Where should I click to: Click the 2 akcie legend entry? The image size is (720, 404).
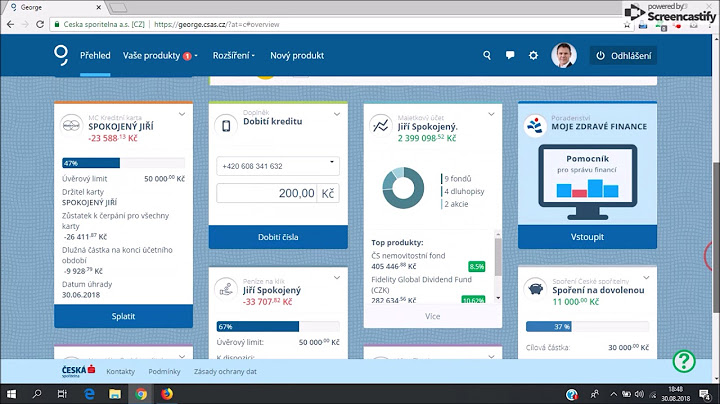pos(456,204)
